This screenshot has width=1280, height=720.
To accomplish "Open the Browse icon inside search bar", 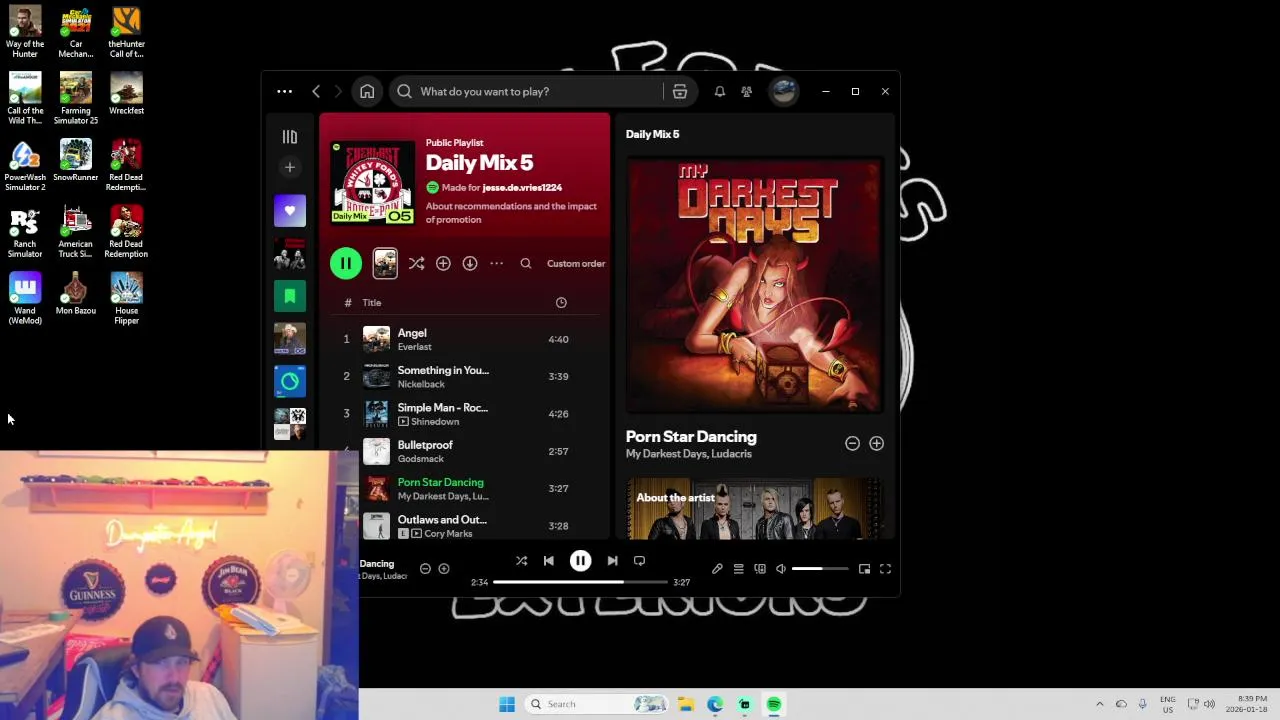I will [x=680, y=91].
